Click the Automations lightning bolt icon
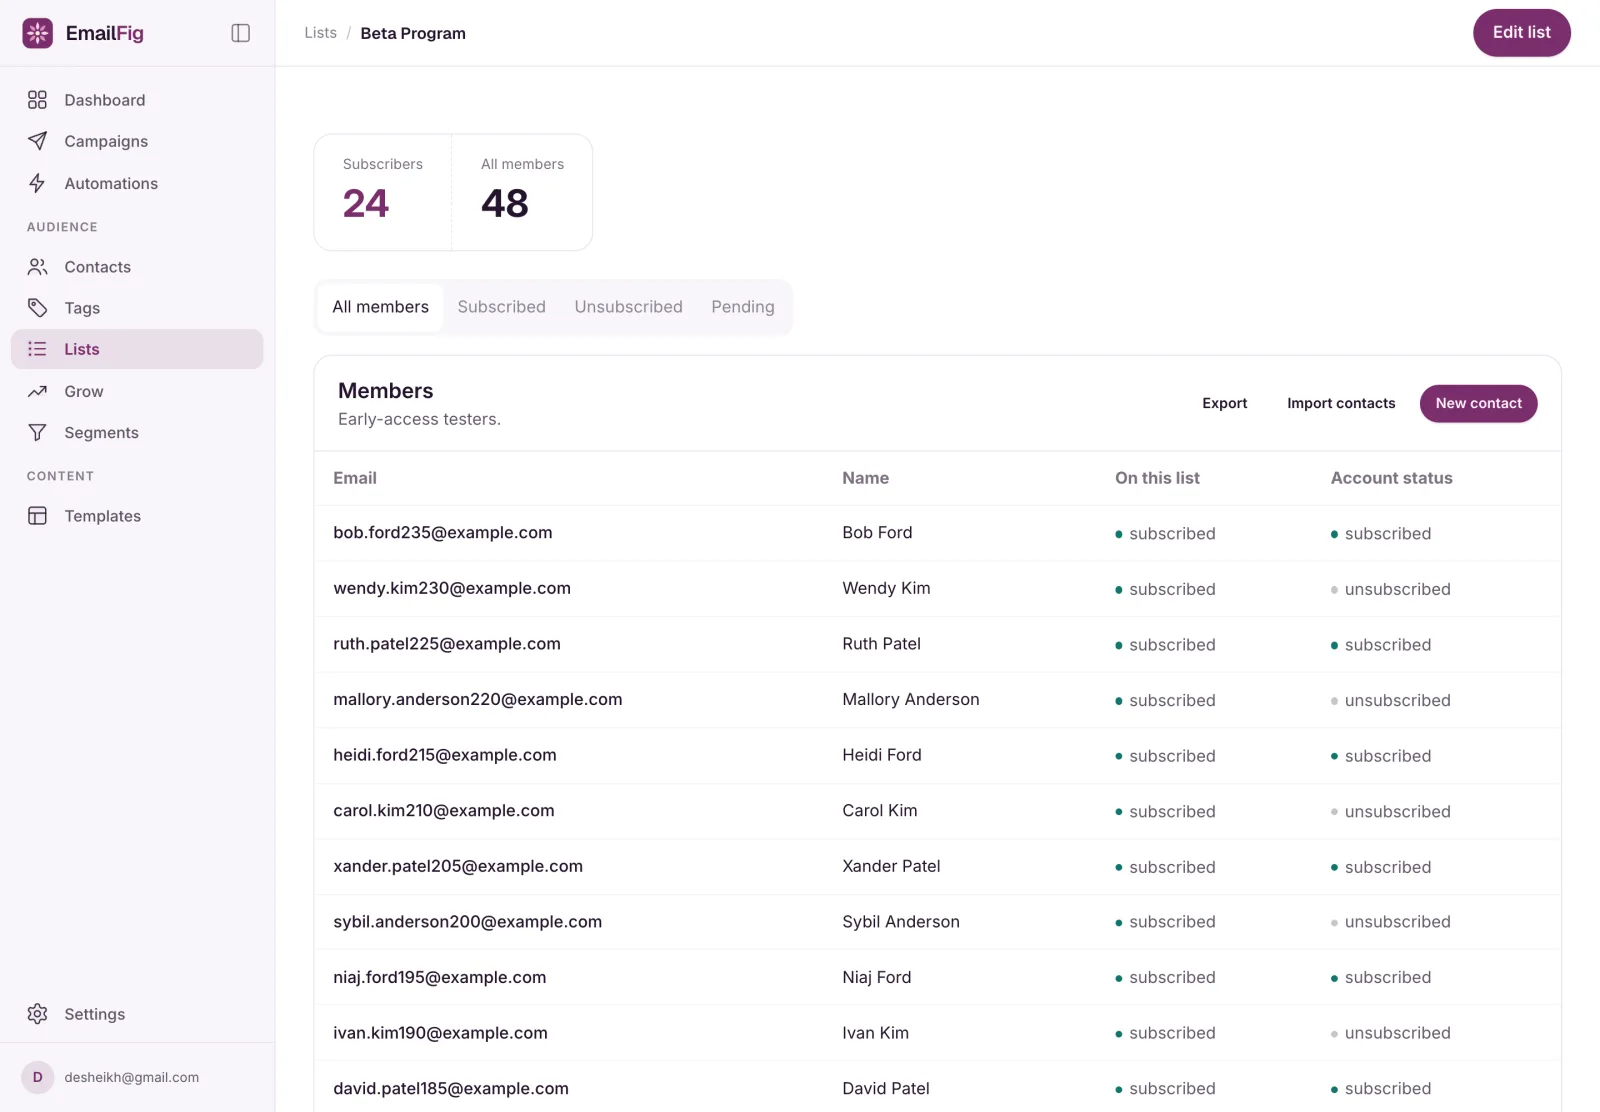 click(37, 183)
